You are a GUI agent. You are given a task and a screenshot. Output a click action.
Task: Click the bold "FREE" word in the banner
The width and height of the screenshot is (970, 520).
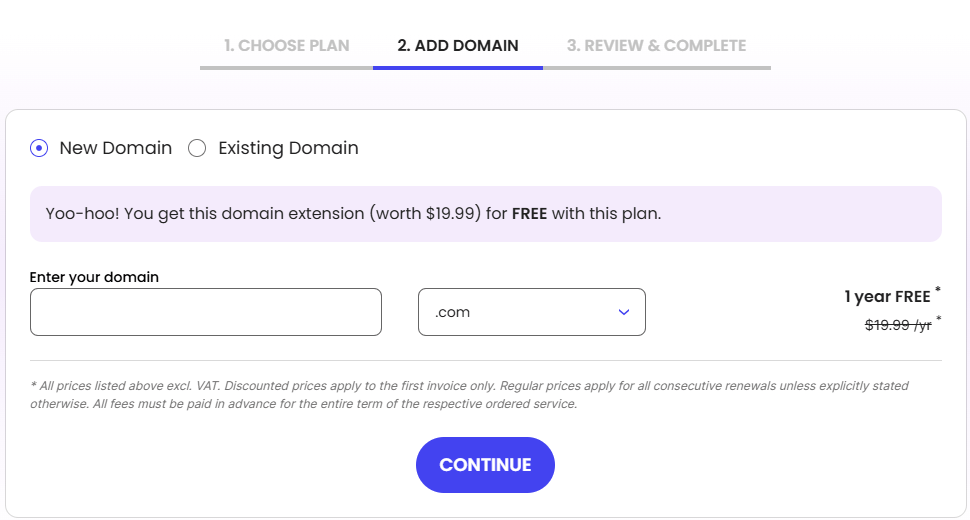click(x=529, y=214)
